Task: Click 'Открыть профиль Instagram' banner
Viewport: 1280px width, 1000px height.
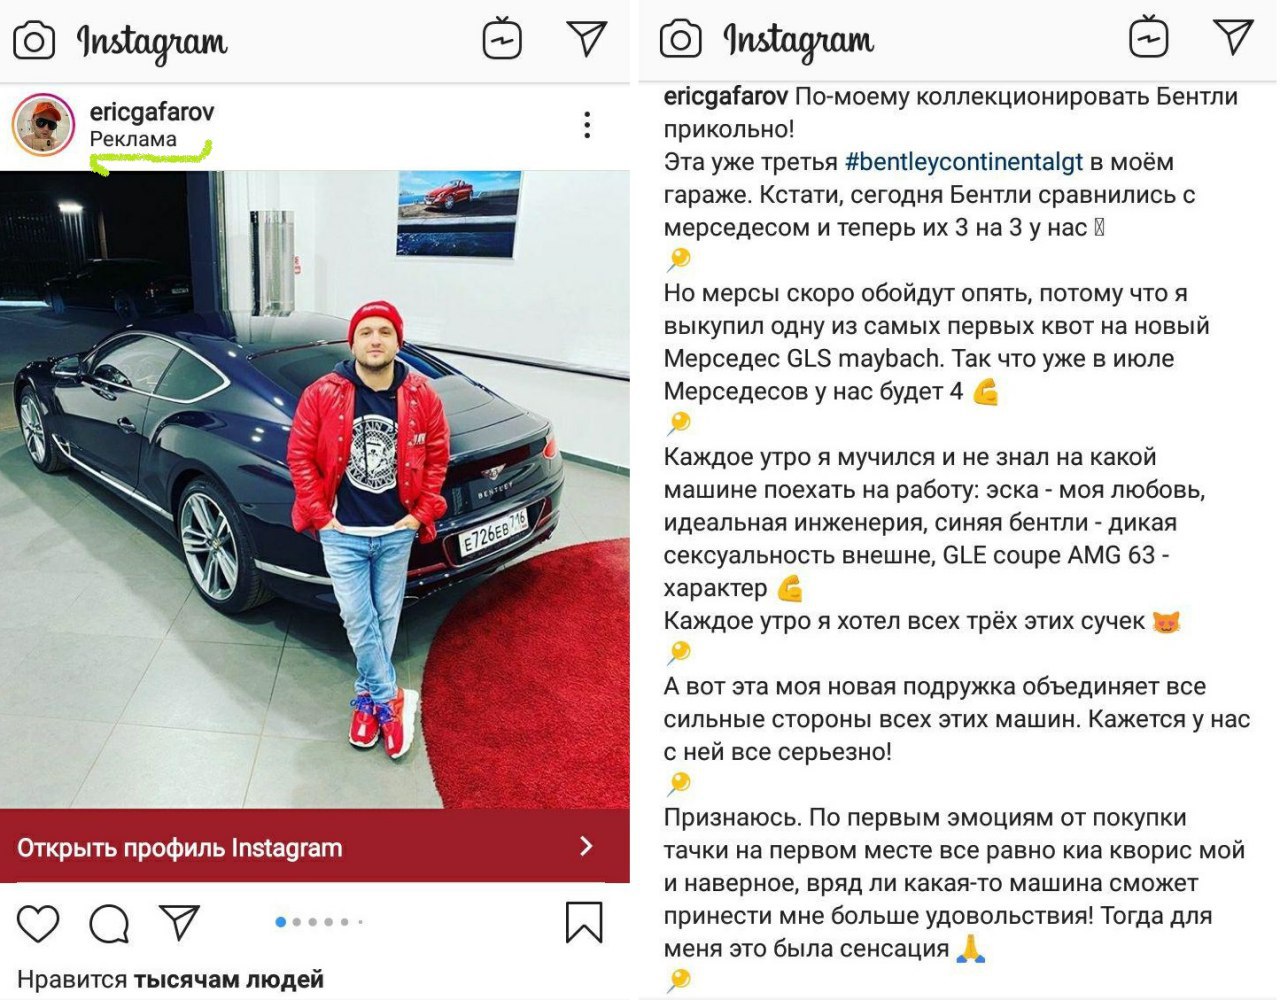Action: point(315,846)
